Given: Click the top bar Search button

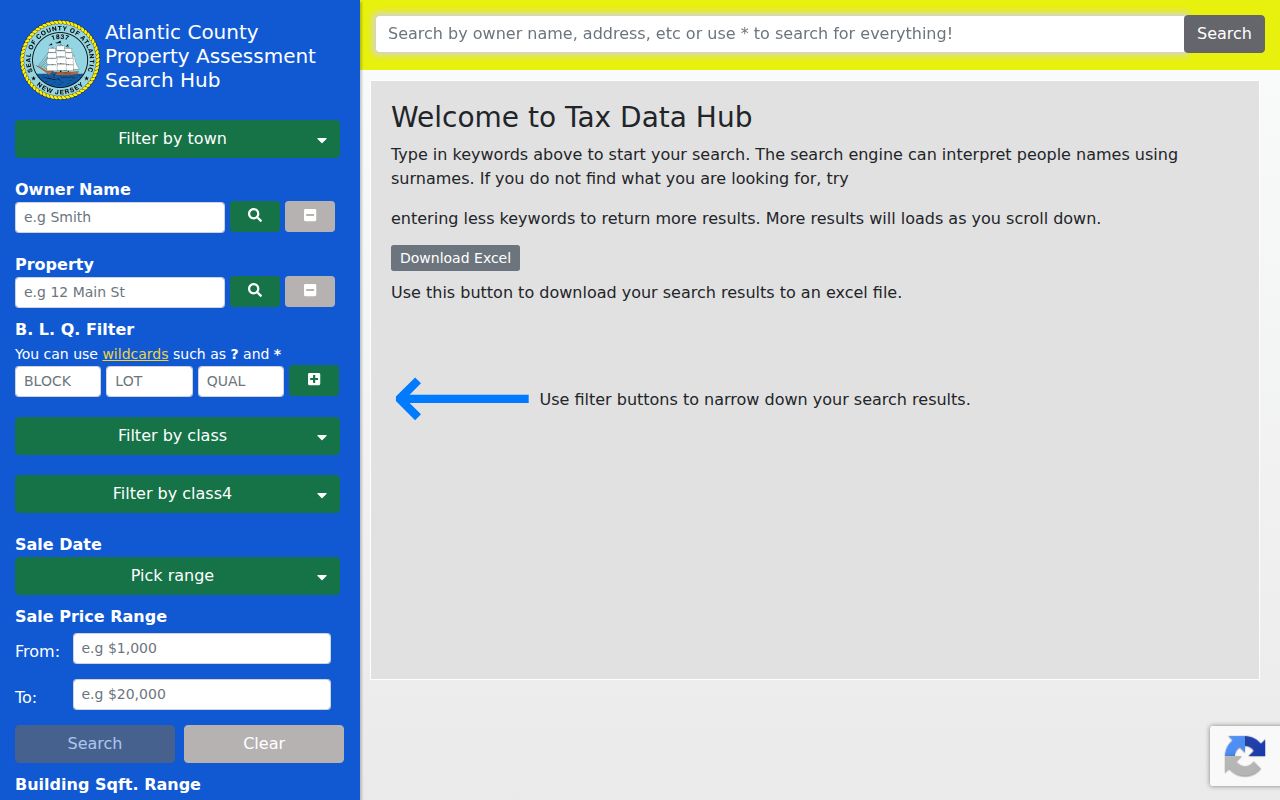Looking at the screenshot, I should (1224, 34).
